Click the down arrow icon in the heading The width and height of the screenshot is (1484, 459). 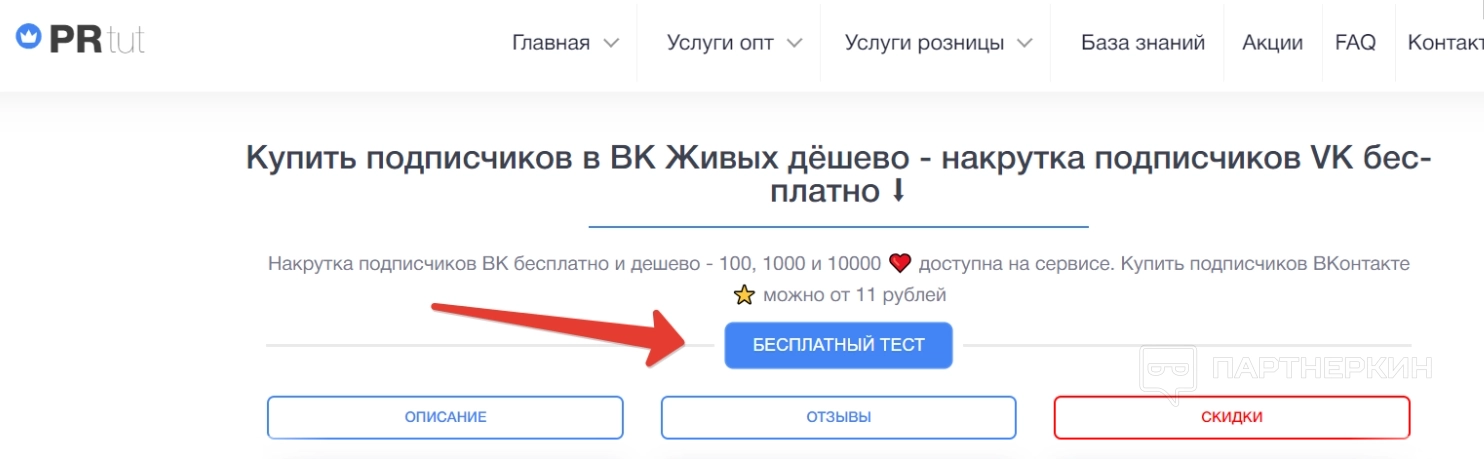(x=897, y=191)
